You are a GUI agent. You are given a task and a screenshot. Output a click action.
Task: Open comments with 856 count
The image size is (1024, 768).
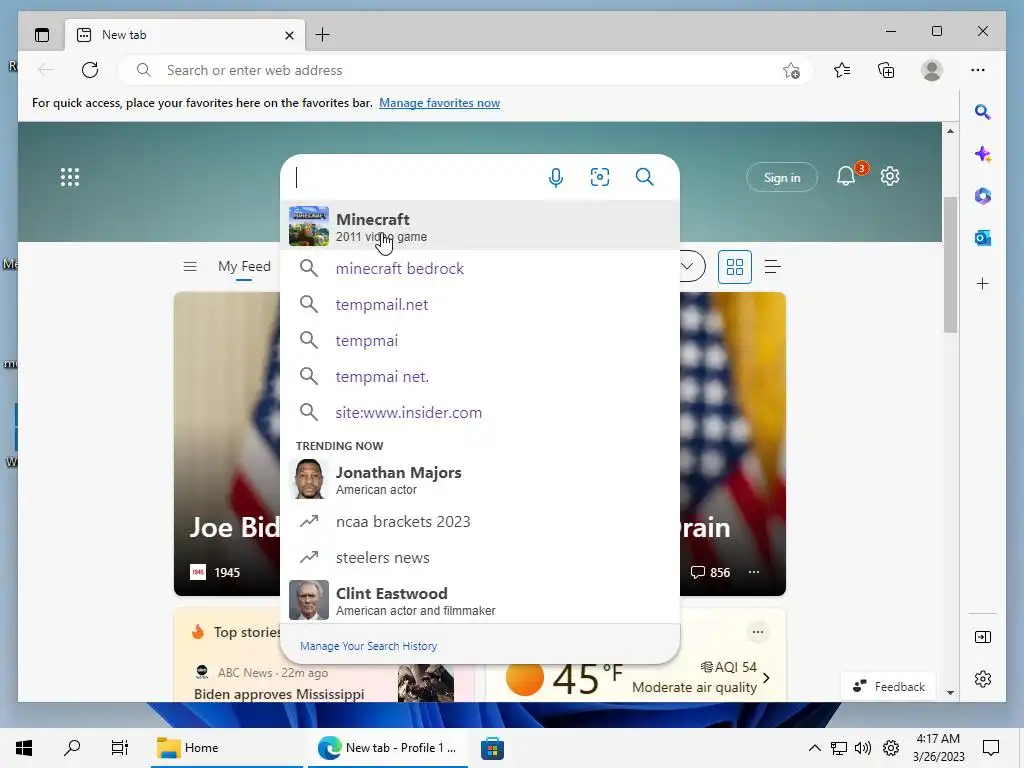pos(711,572)
